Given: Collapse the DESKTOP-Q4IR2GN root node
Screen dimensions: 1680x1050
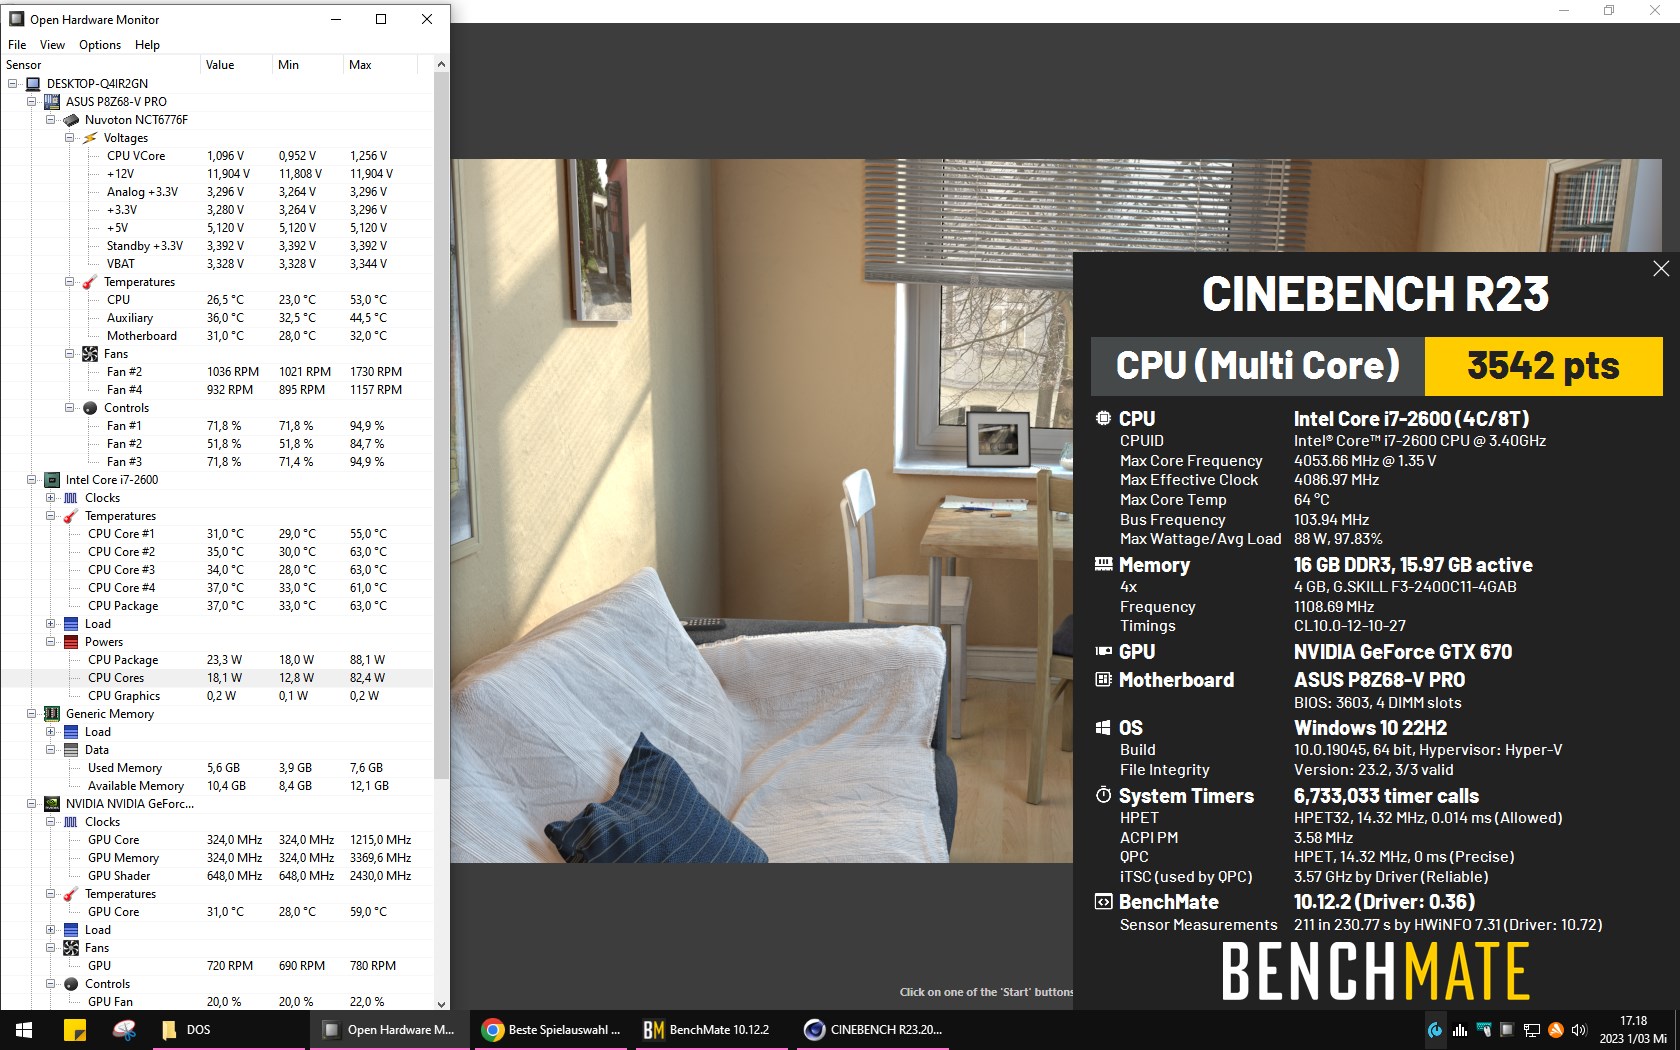Looking at the screenshot, I should (x=13, y=84).
